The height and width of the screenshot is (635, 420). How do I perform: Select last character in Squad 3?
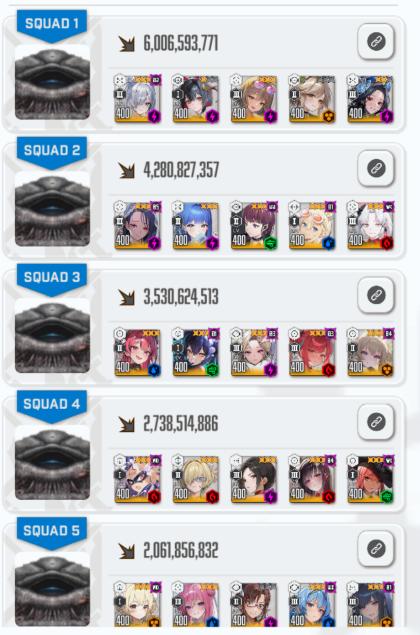[x=370, y=352]
